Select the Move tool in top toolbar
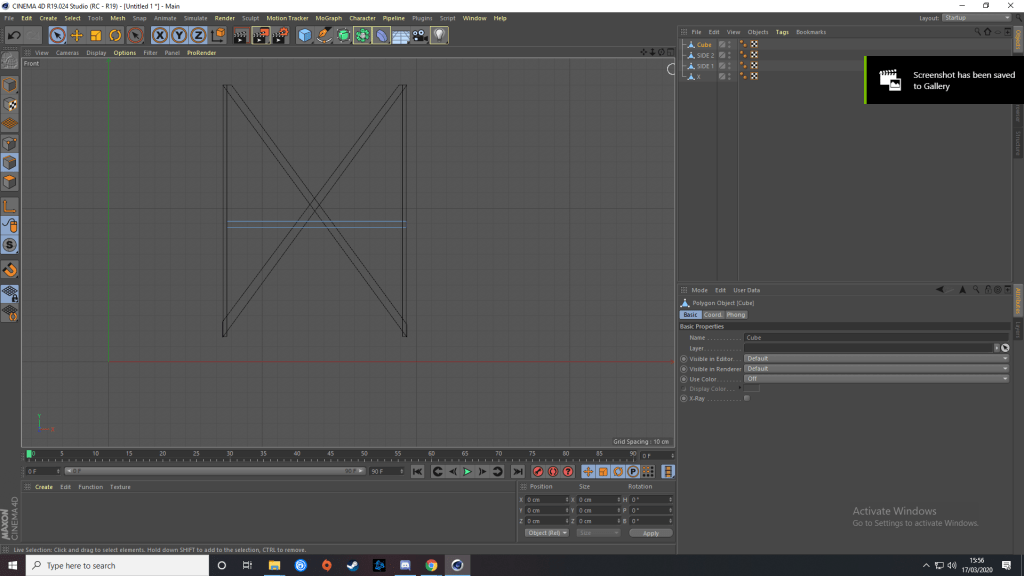1024x576 pixels. [77, 36]
